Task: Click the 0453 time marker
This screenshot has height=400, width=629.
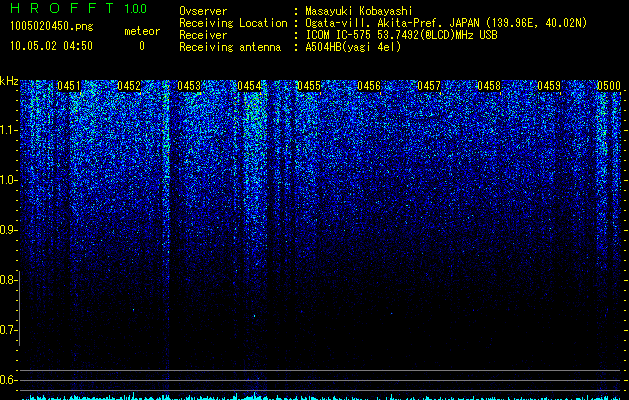Action: (189, 86)
